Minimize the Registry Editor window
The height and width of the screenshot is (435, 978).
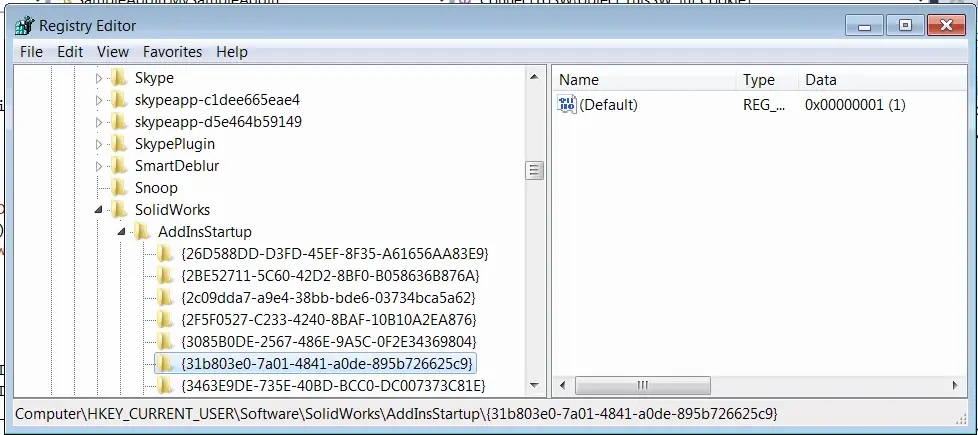[864, 26]
